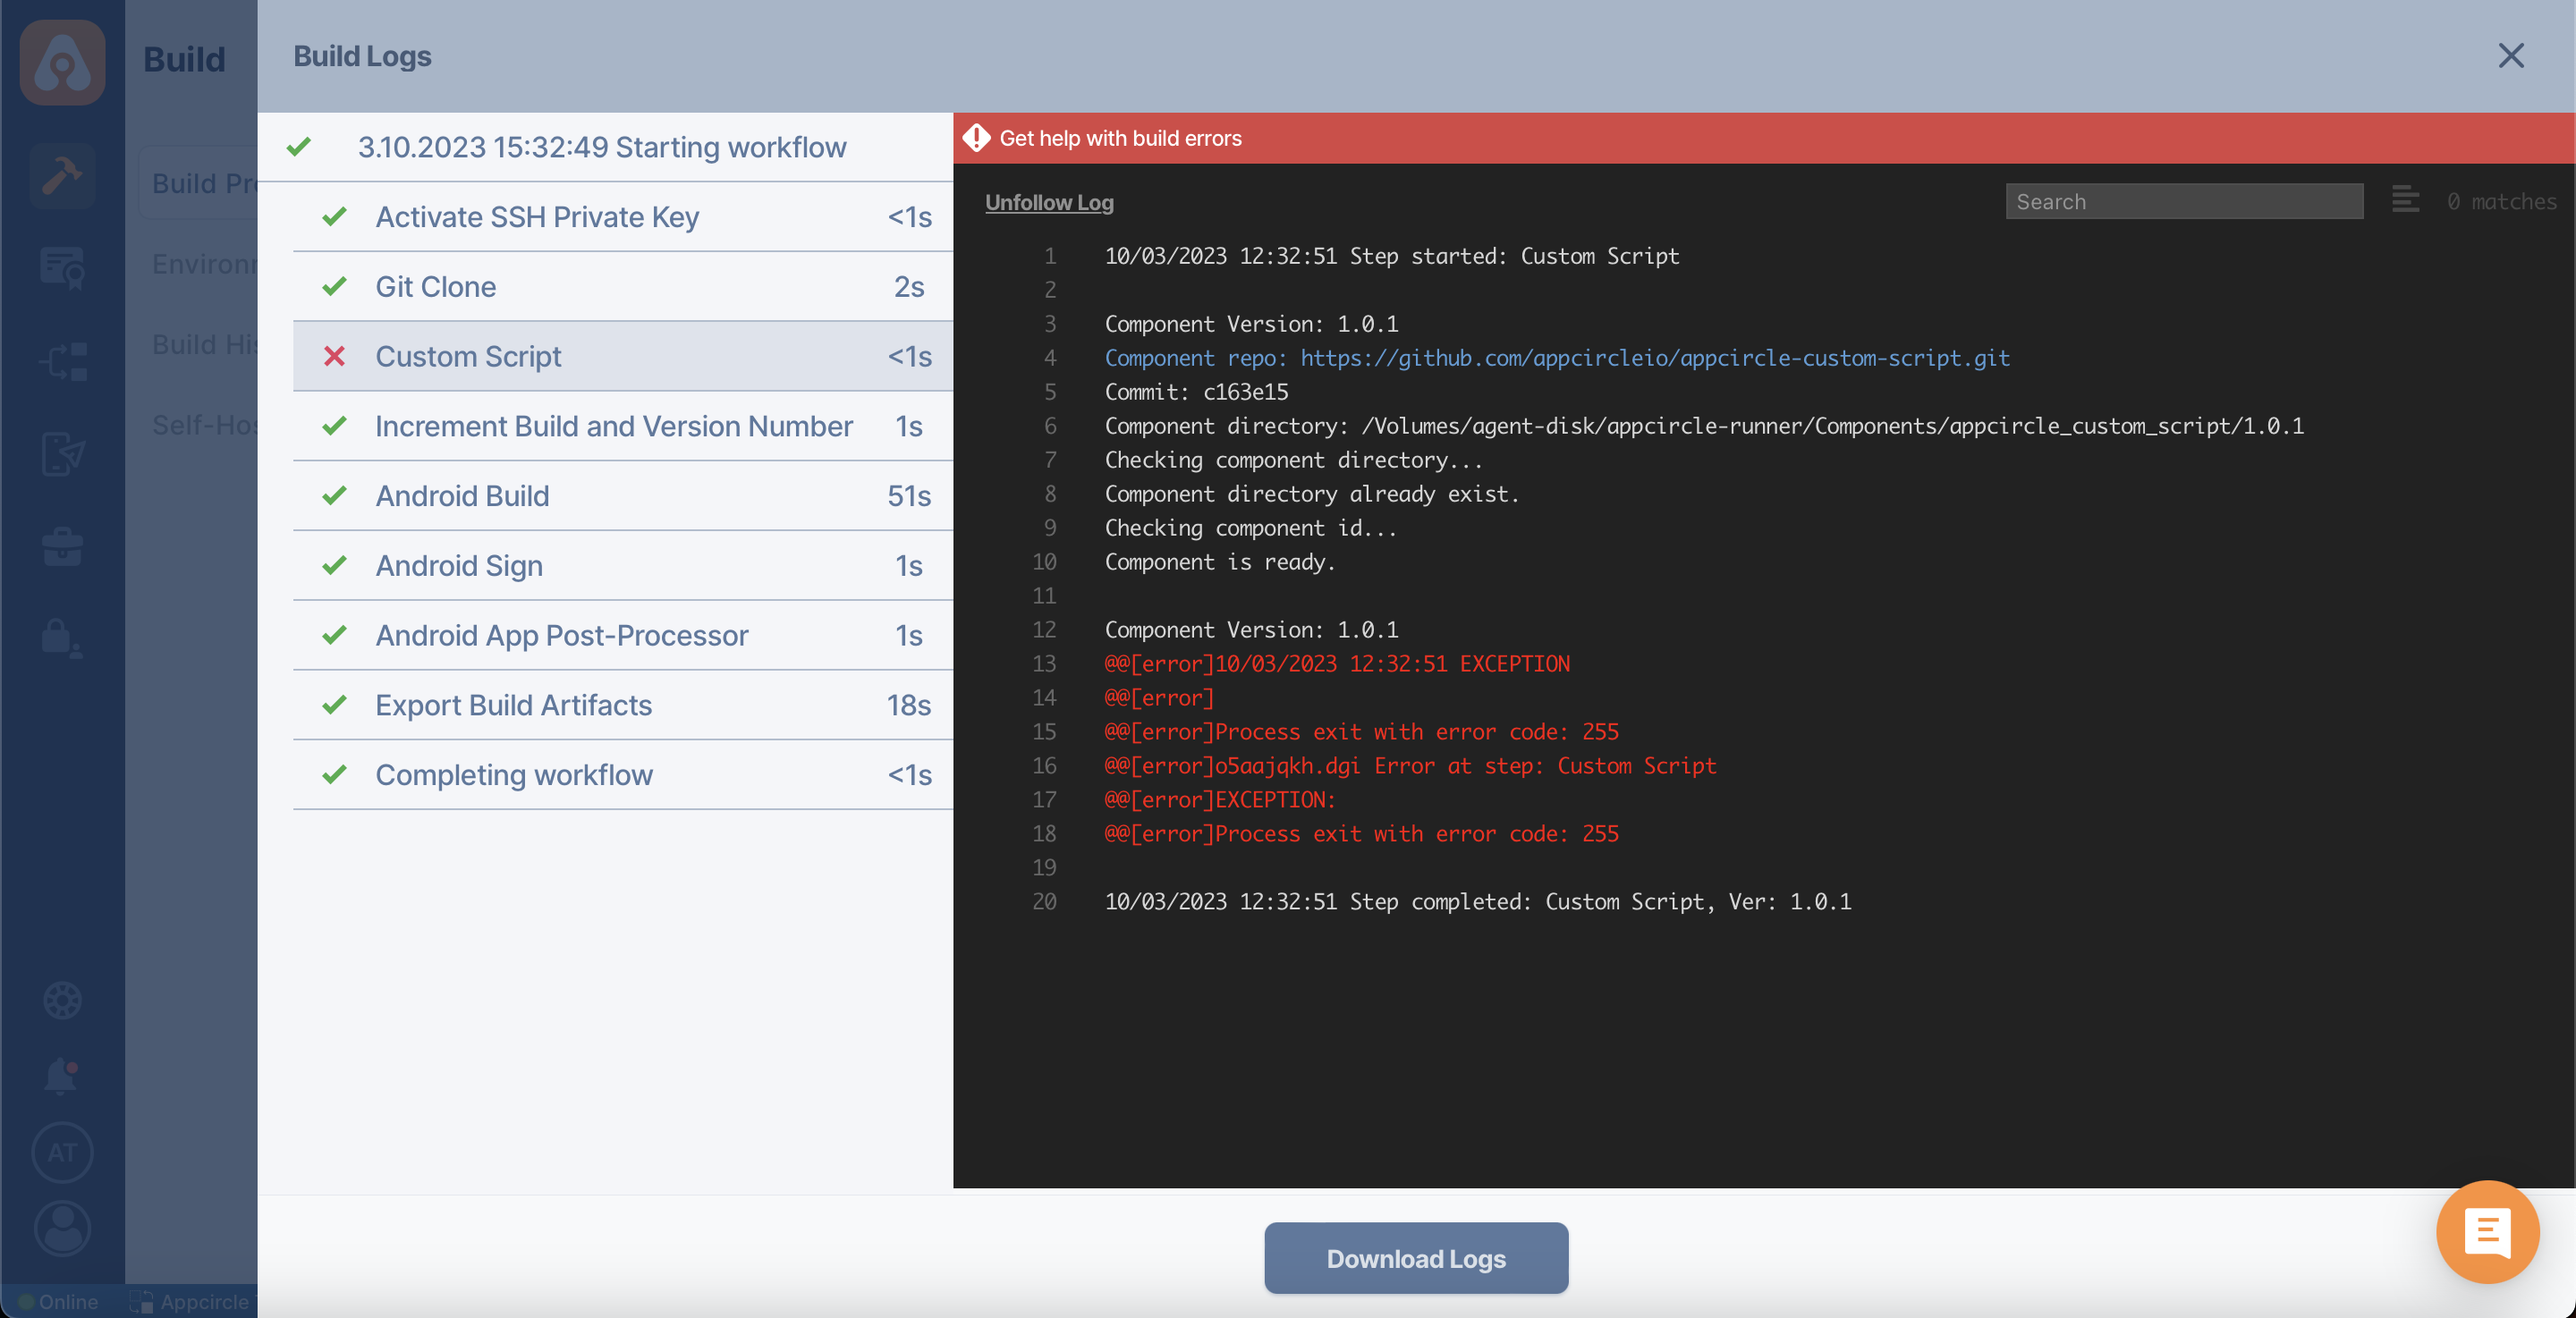Click the Download Logs button
Screen dimensions: 2576x1318
pos(1416,1257)
